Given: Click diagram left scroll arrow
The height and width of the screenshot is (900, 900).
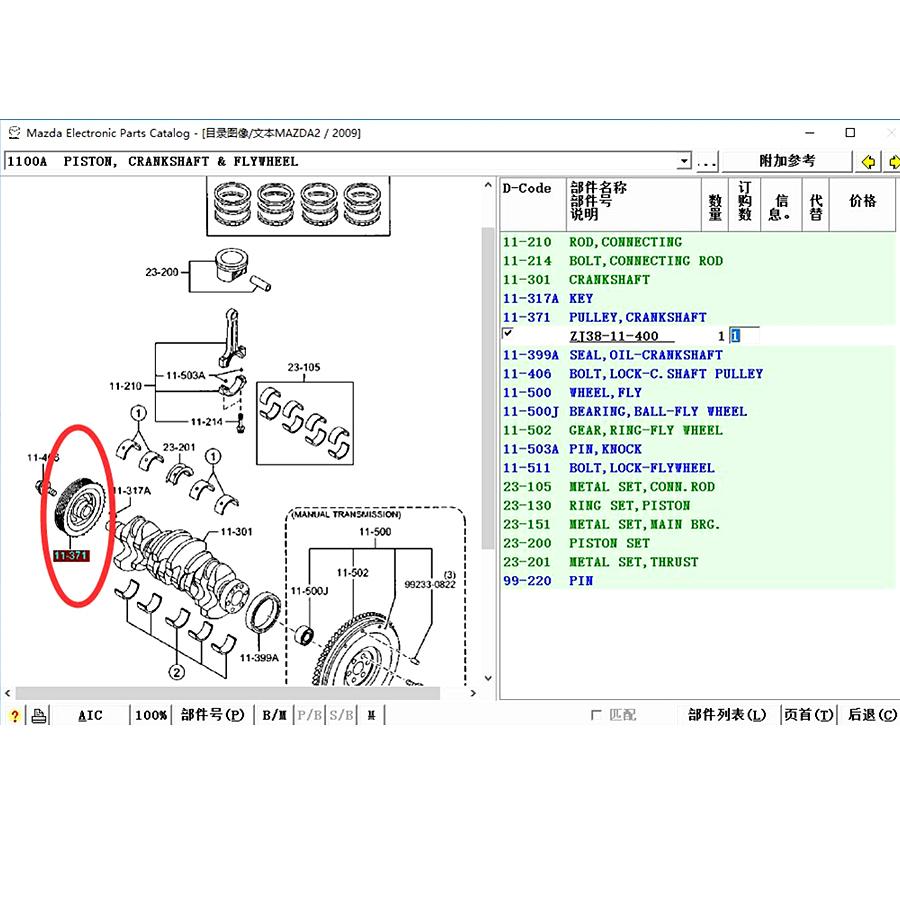Looking at the screenshot, I should point(7,693).
